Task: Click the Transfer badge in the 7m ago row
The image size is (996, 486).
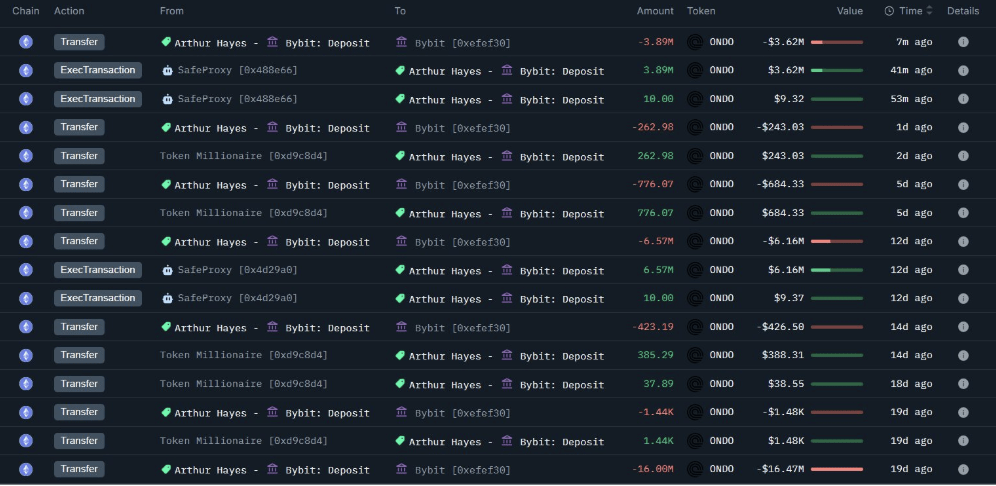Action: coord(79,42)
